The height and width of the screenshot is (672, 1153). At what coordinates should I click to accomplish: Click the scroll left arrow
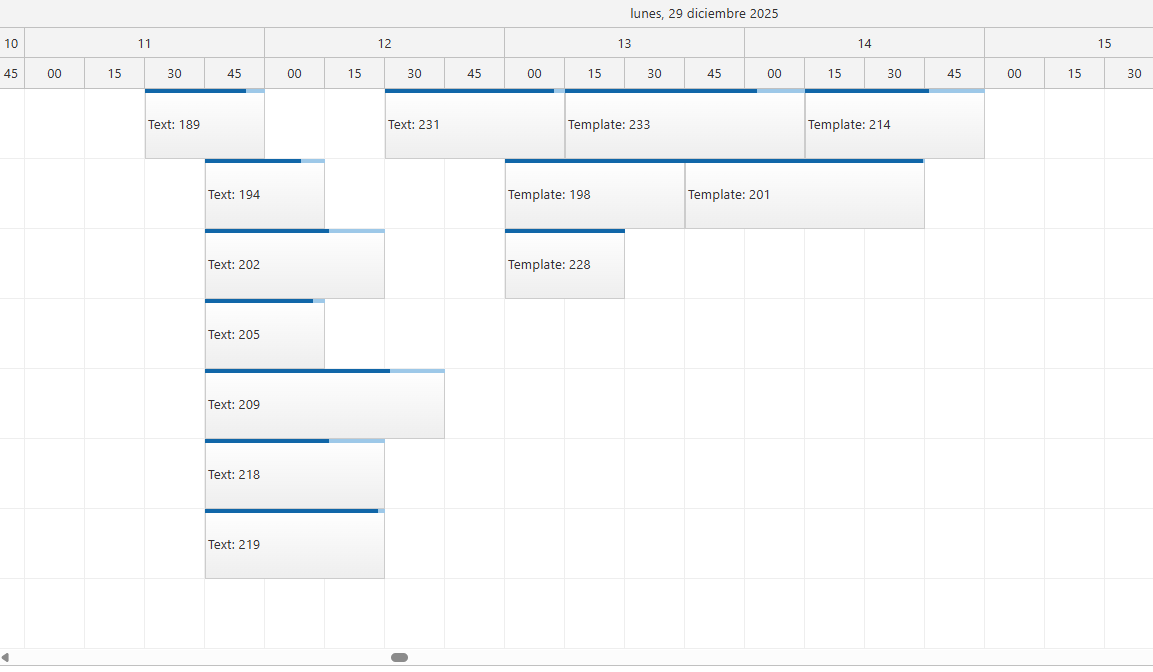coord(5,657)
